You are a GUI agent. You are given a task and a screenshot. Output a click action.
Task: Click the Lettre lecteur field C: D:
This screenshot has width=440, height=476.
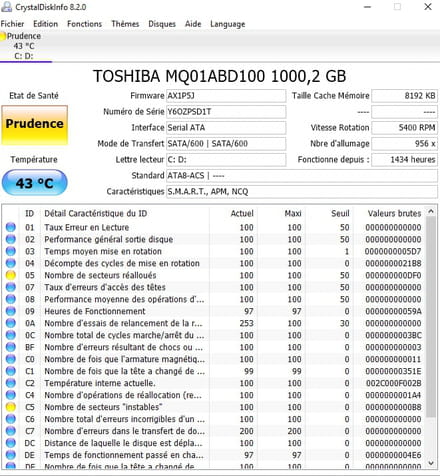[226, 160]
